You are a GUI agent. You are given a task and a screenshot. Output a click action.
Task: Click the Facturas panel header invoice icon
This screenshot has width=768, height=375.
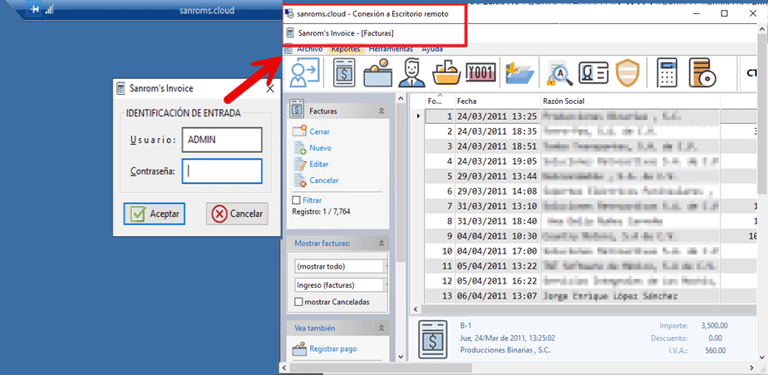pyautogui.click(x=296, y=110)
